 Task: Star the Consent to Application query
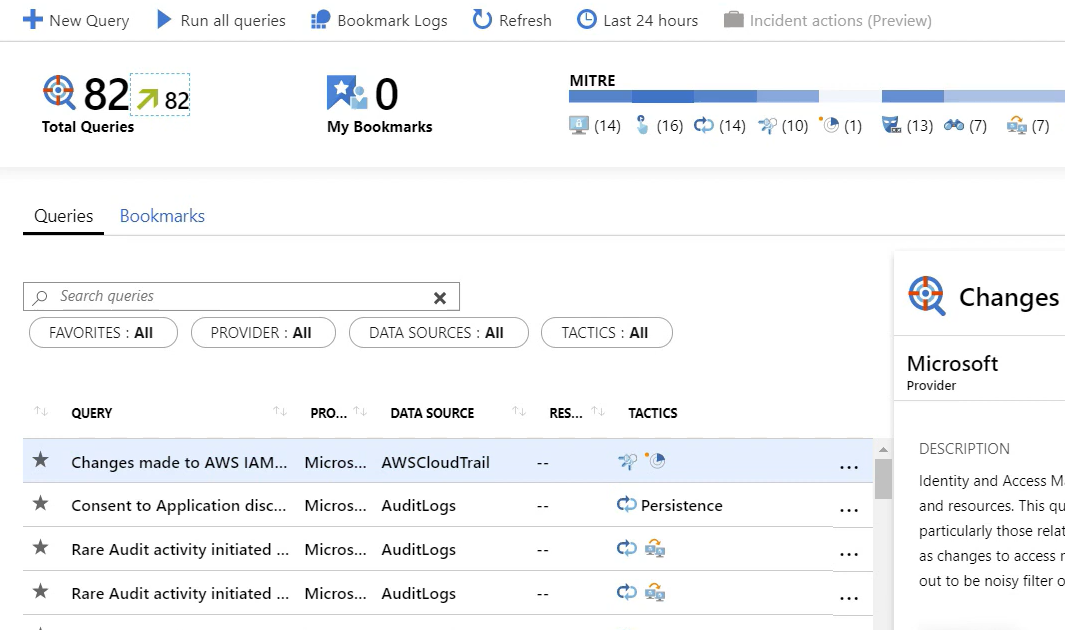[x=40, y=504]
